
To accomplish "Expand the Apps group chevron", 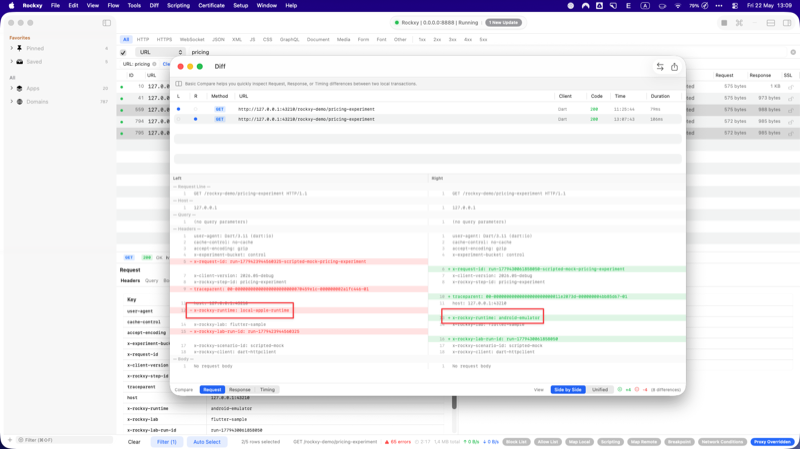I will (x=12, y=88).
